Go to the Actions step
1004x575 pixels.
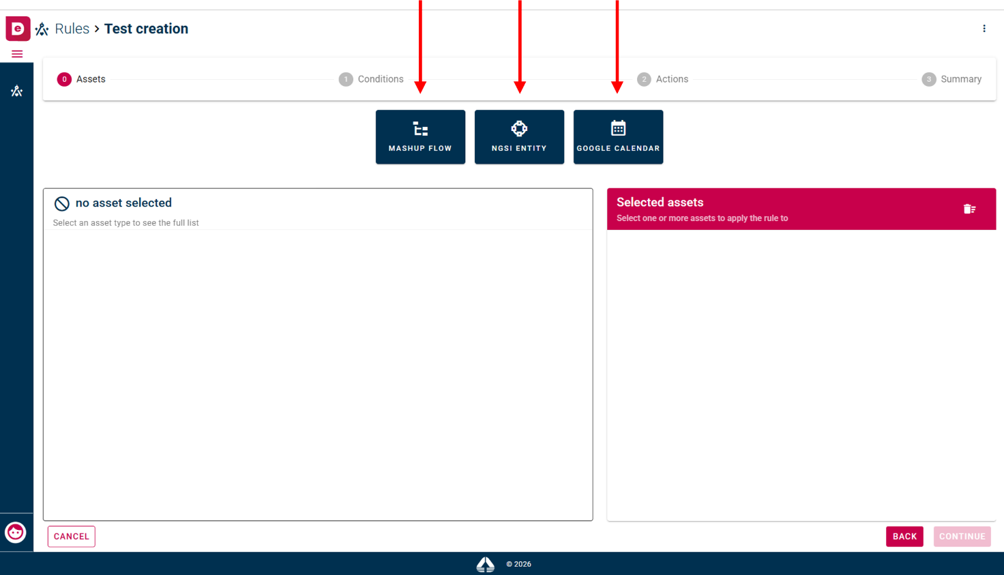point(663,79)
